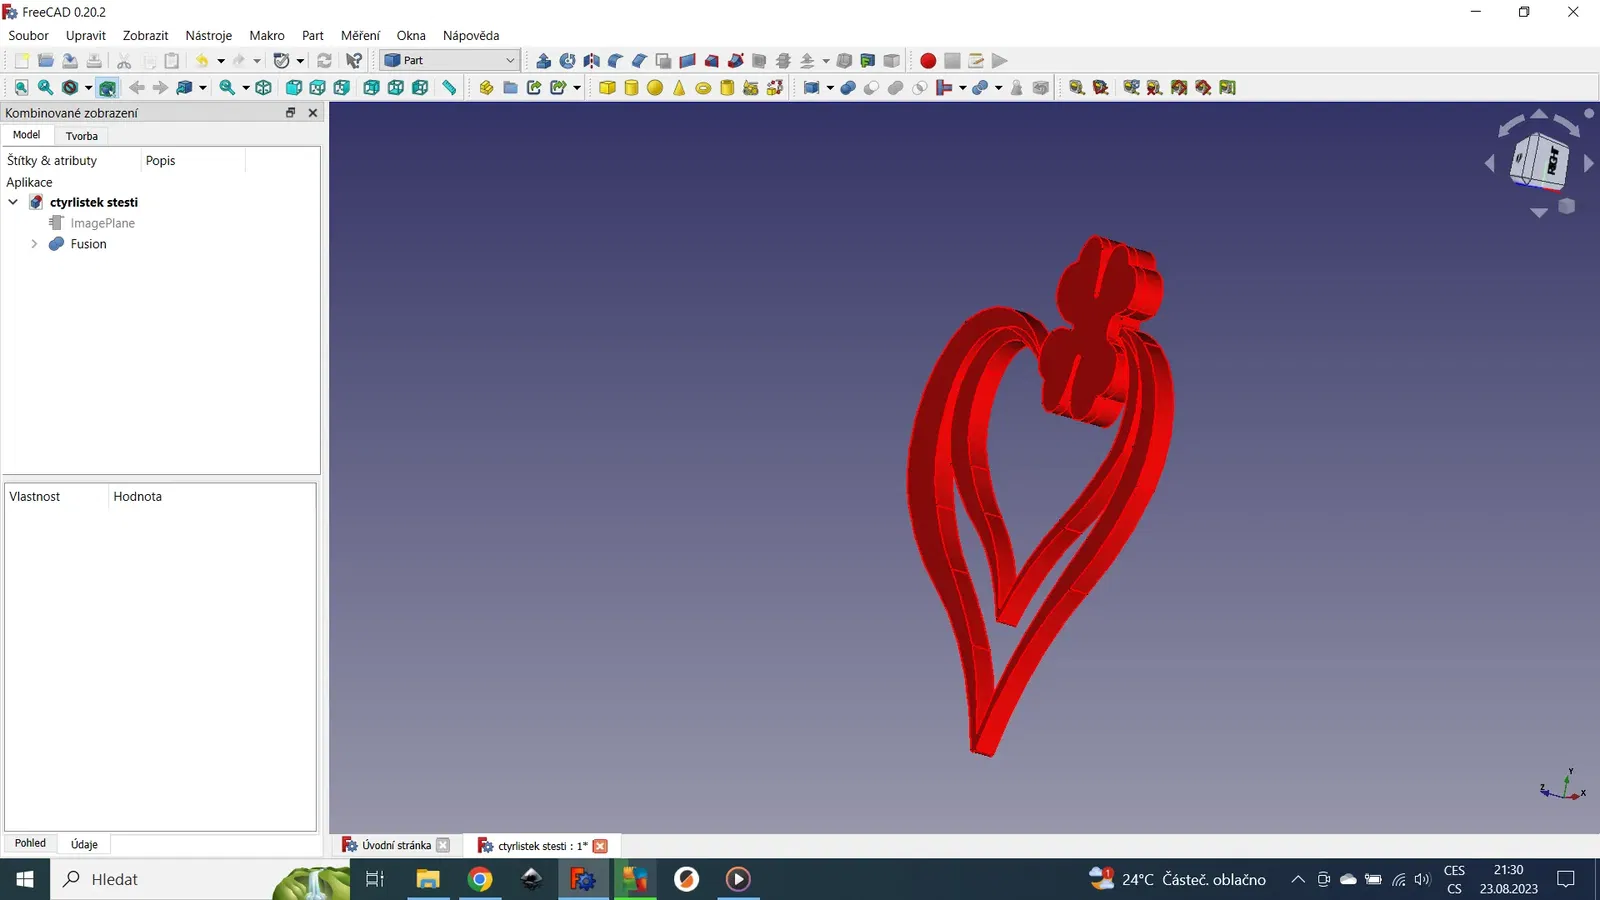This screenshot has width=1600, height=900.
Task: Toggle floating of Kombinované zobrazení panel
Action: [x=291, y=113]
